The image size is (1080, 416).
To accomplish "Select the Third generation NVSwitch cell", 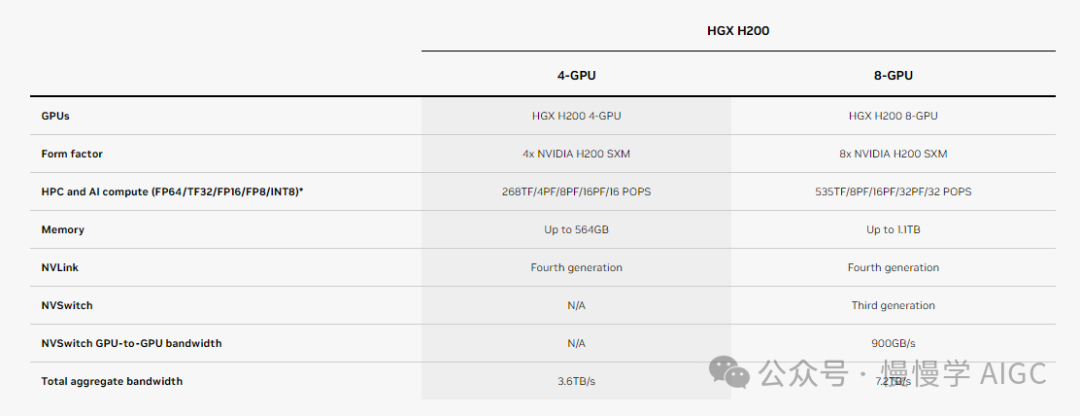I will pos(893,306).
